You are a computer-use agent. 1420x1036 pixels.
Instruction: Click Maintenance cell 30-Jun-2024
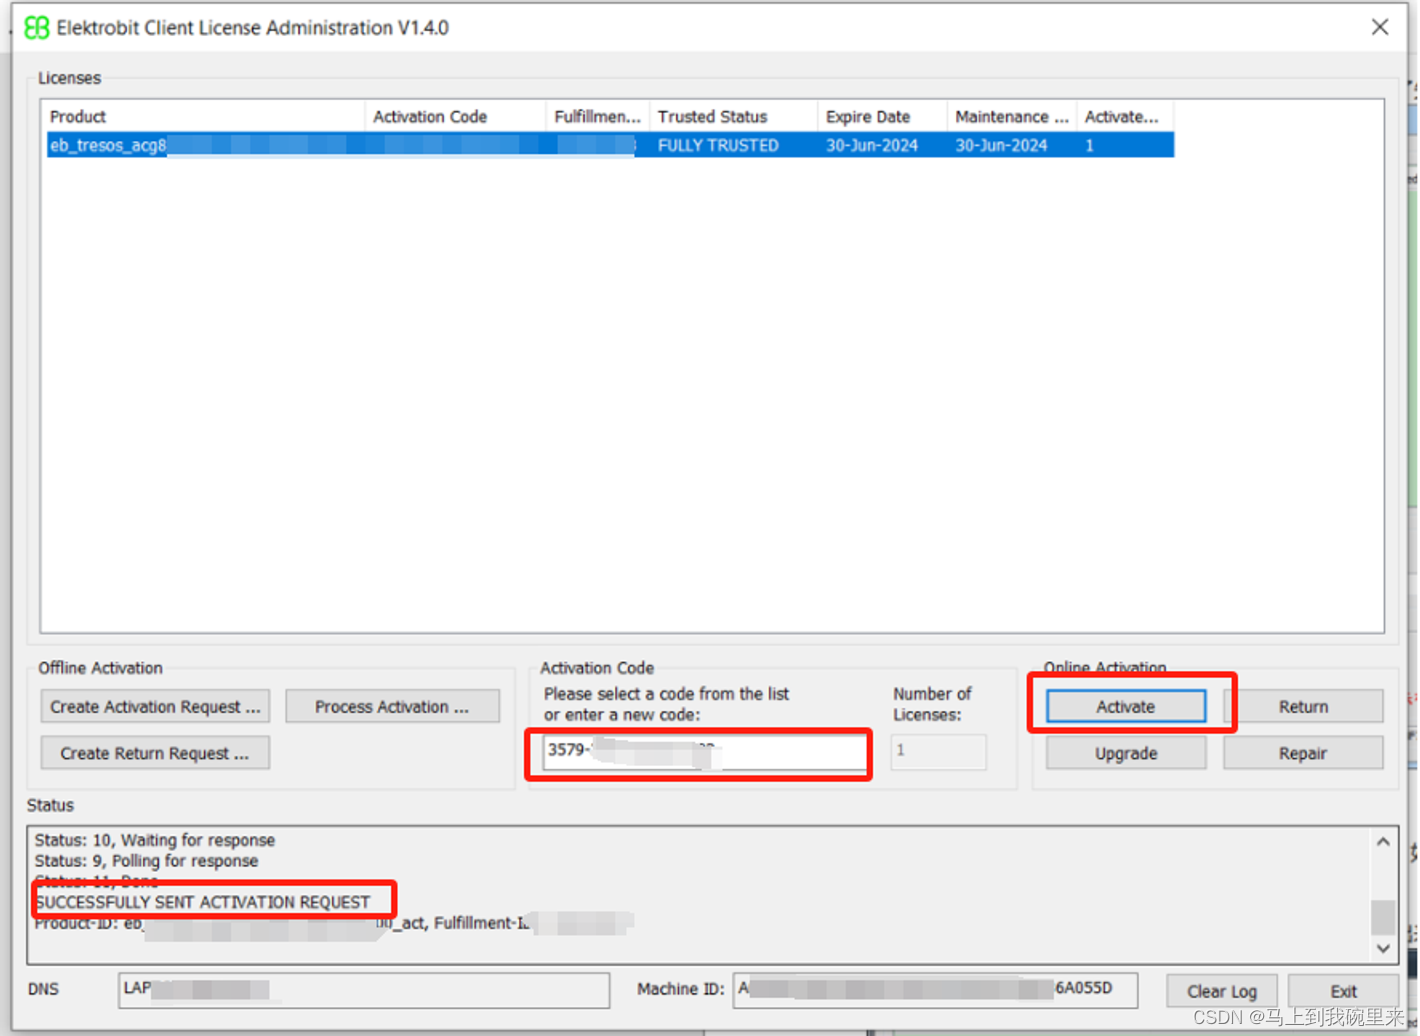click(x=1001, y=145)
